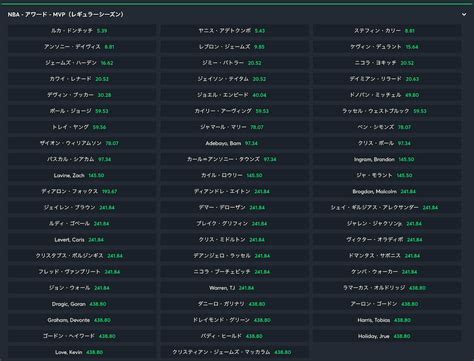Click ディアロン・フォックス at 193.67

tap(82, 191)
